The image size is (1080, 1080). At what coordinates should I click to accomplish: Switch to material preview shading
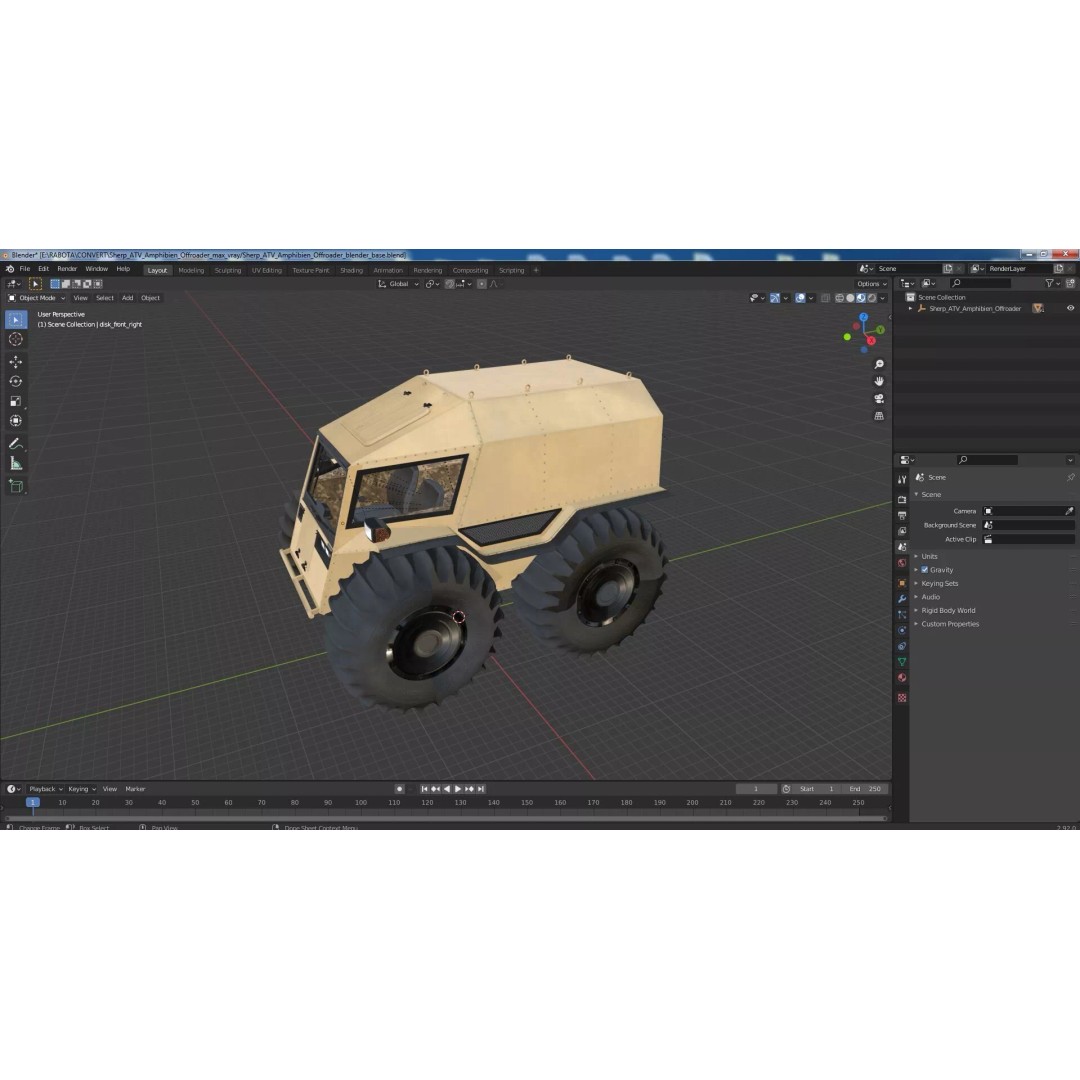[x=861, y=298]
